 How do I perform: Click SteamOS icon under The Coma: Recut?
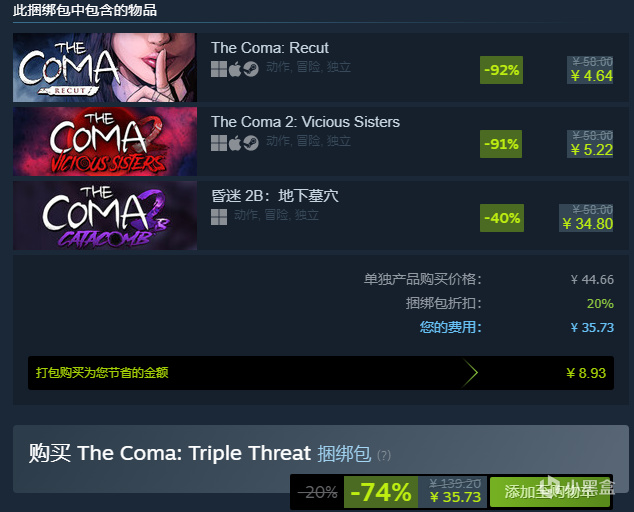coord(251,69)
